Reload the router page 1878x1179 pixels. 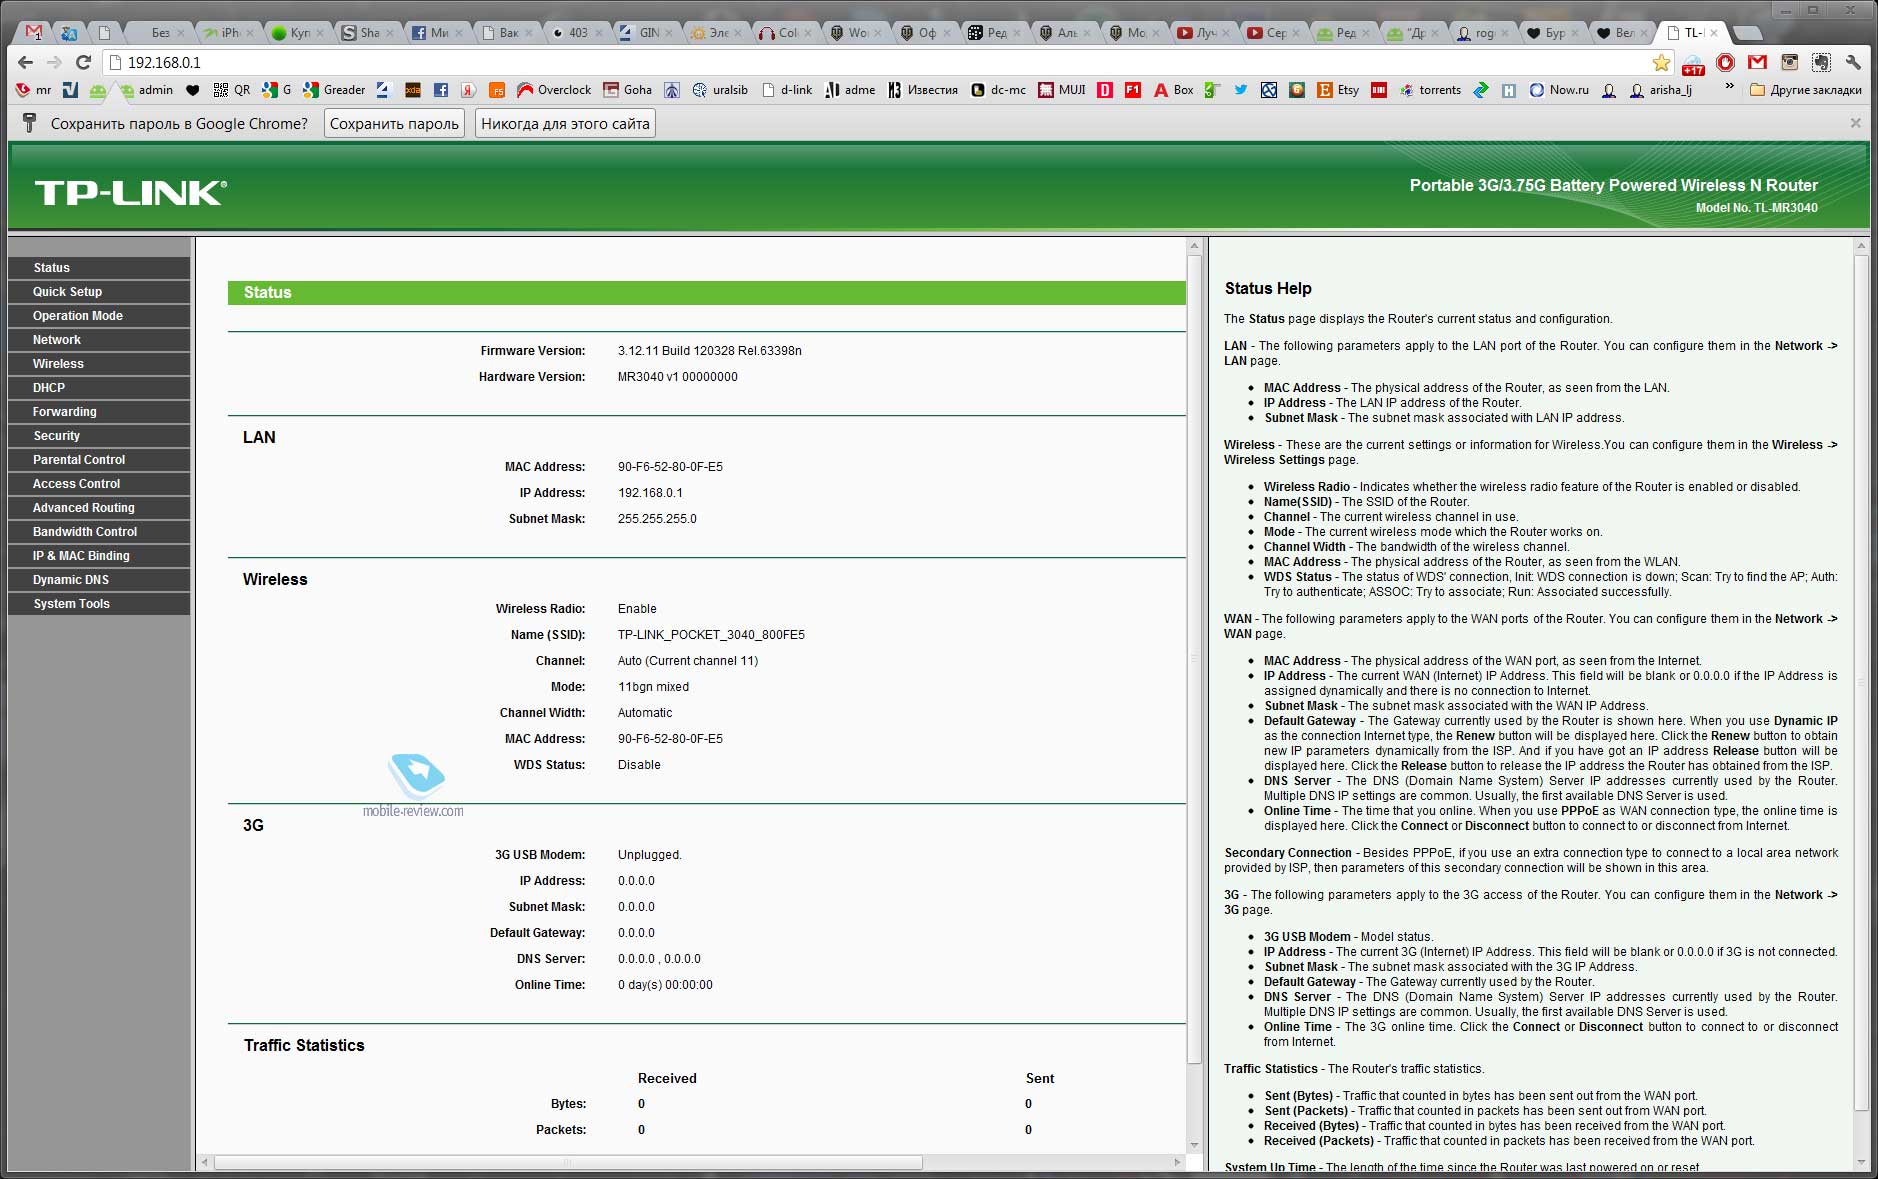(84, 62)
